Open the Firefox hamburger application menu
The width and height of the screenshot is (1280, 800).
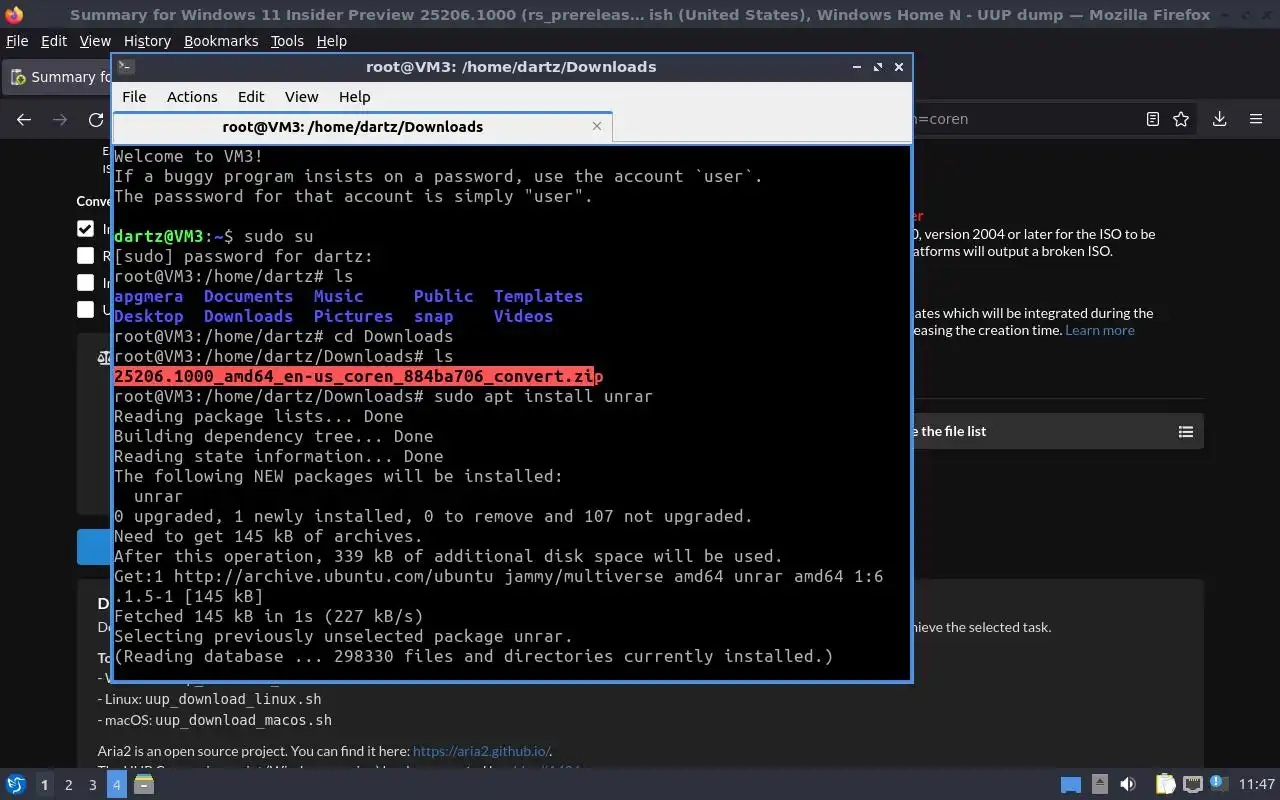pyautogui.click(x=1256, y=119)
